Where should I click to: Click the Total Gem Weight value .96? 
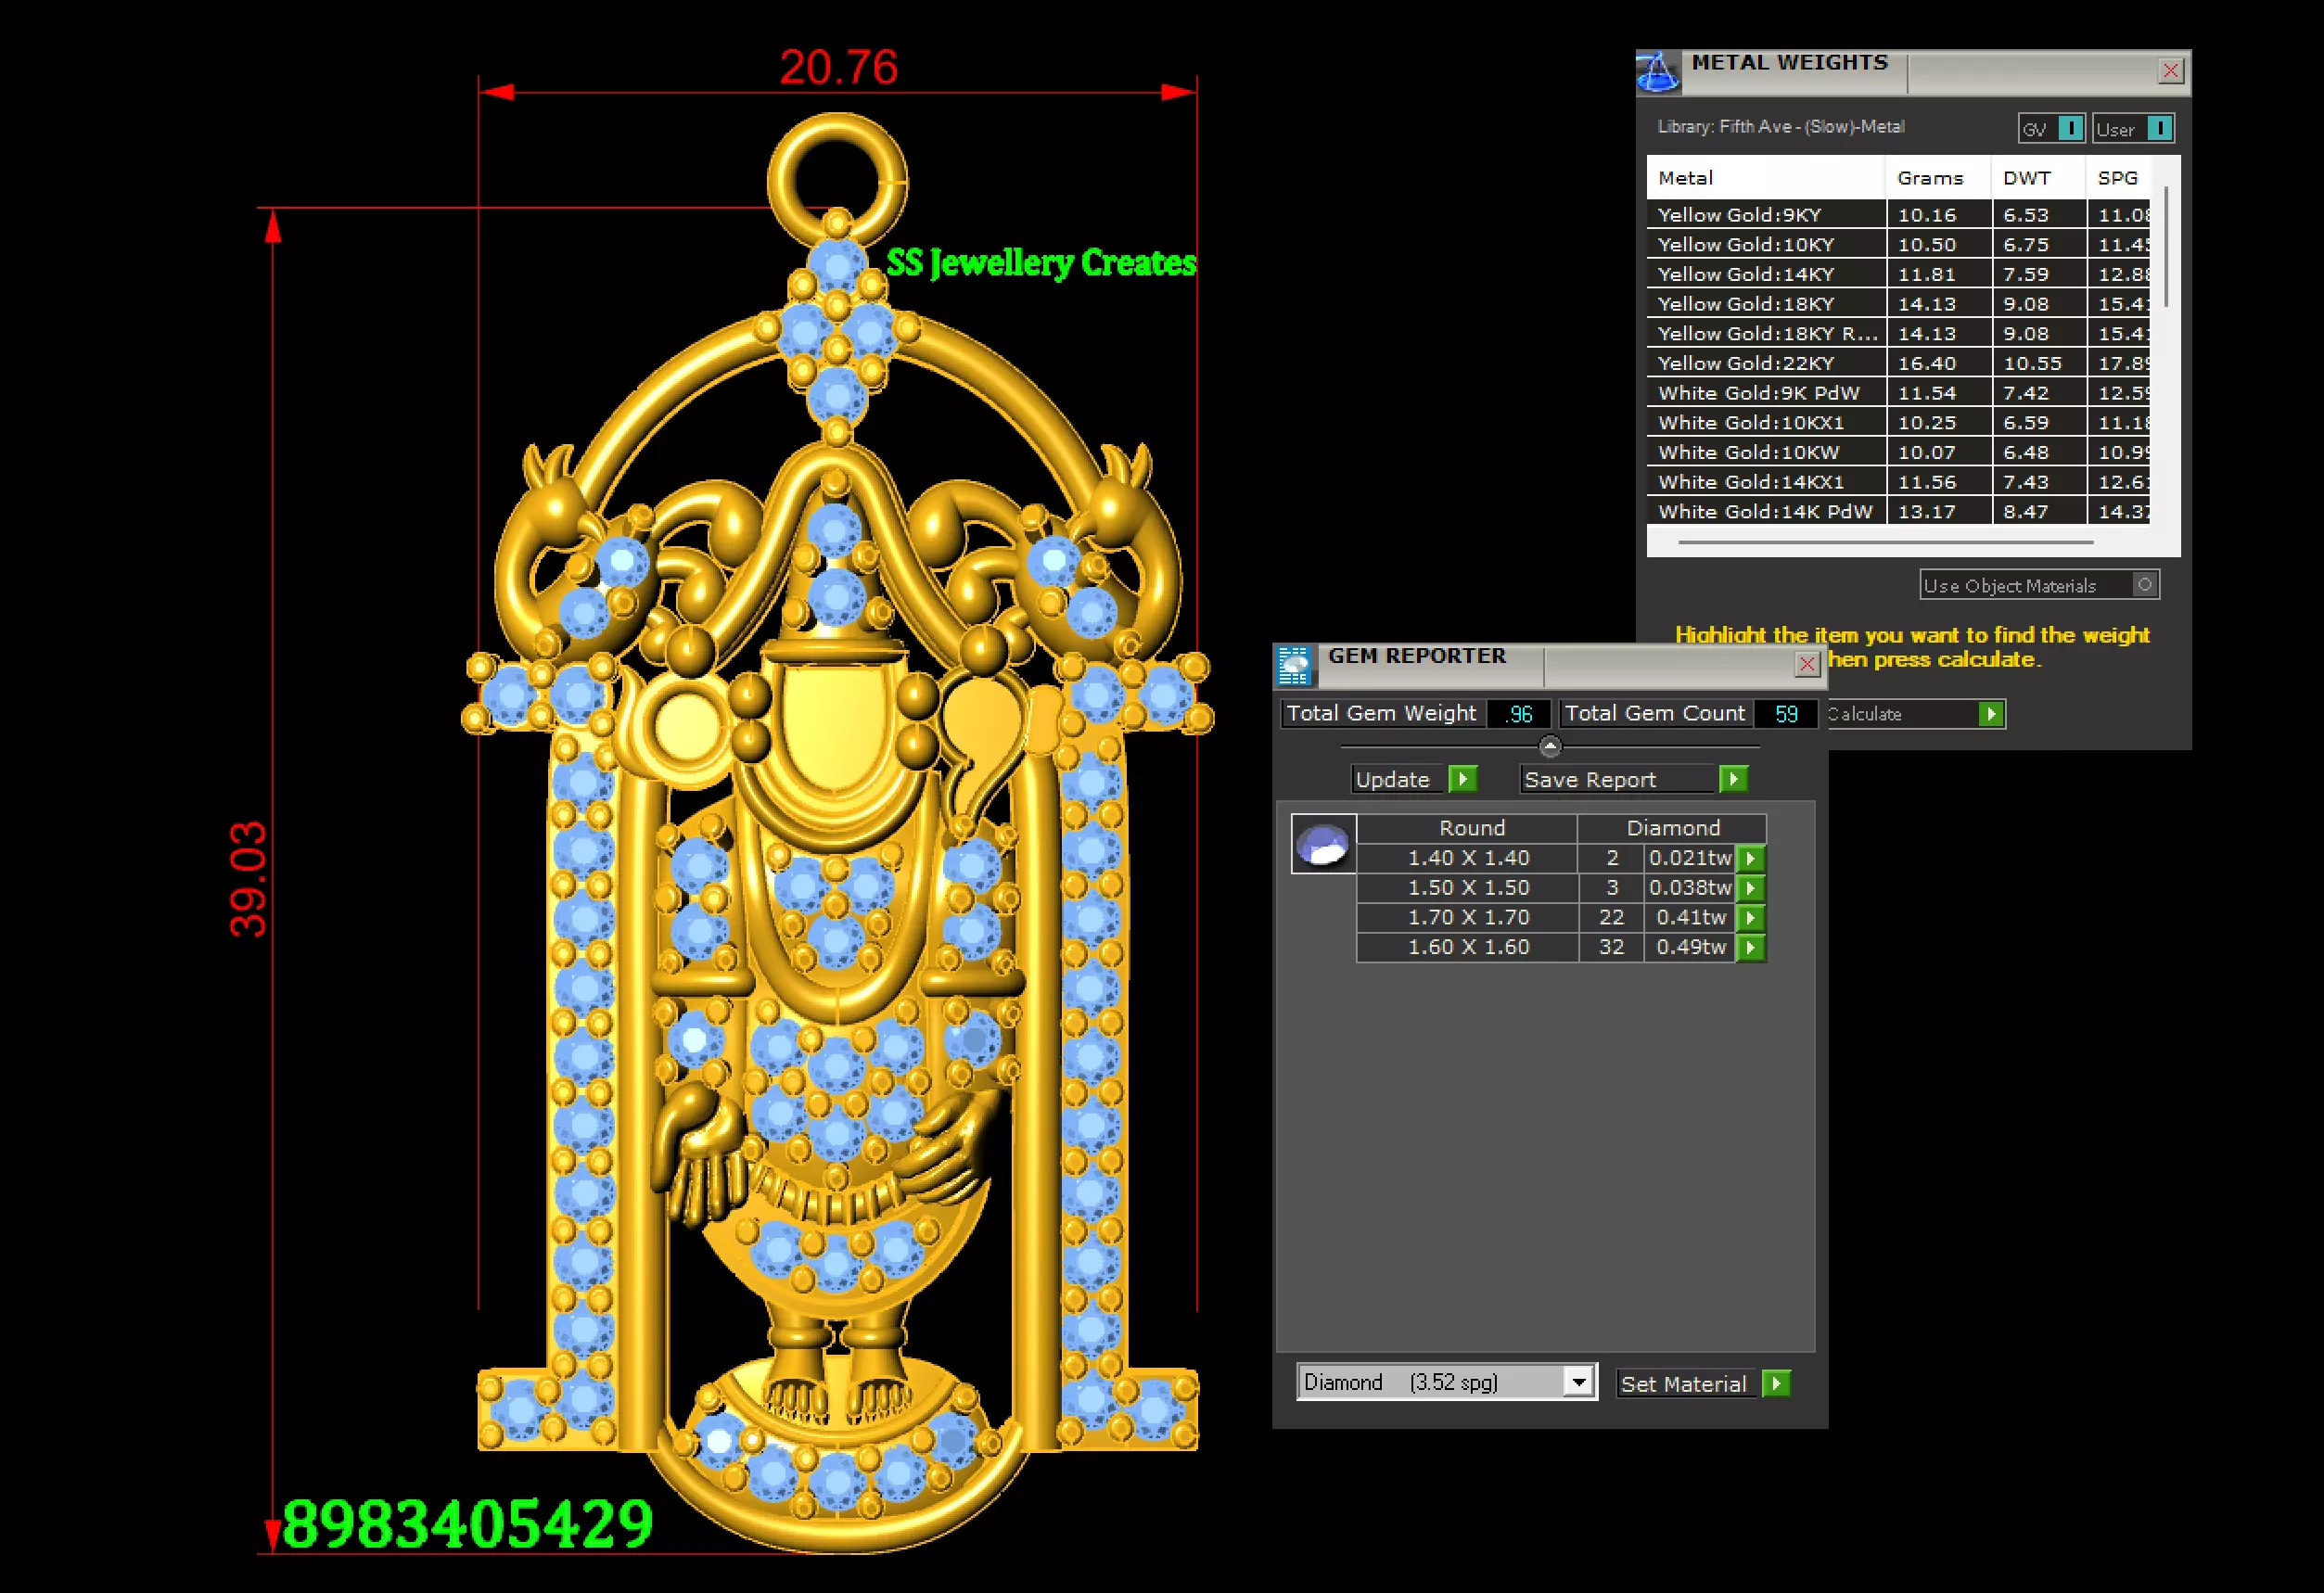pyautogui.click(x=1519, y=714)
